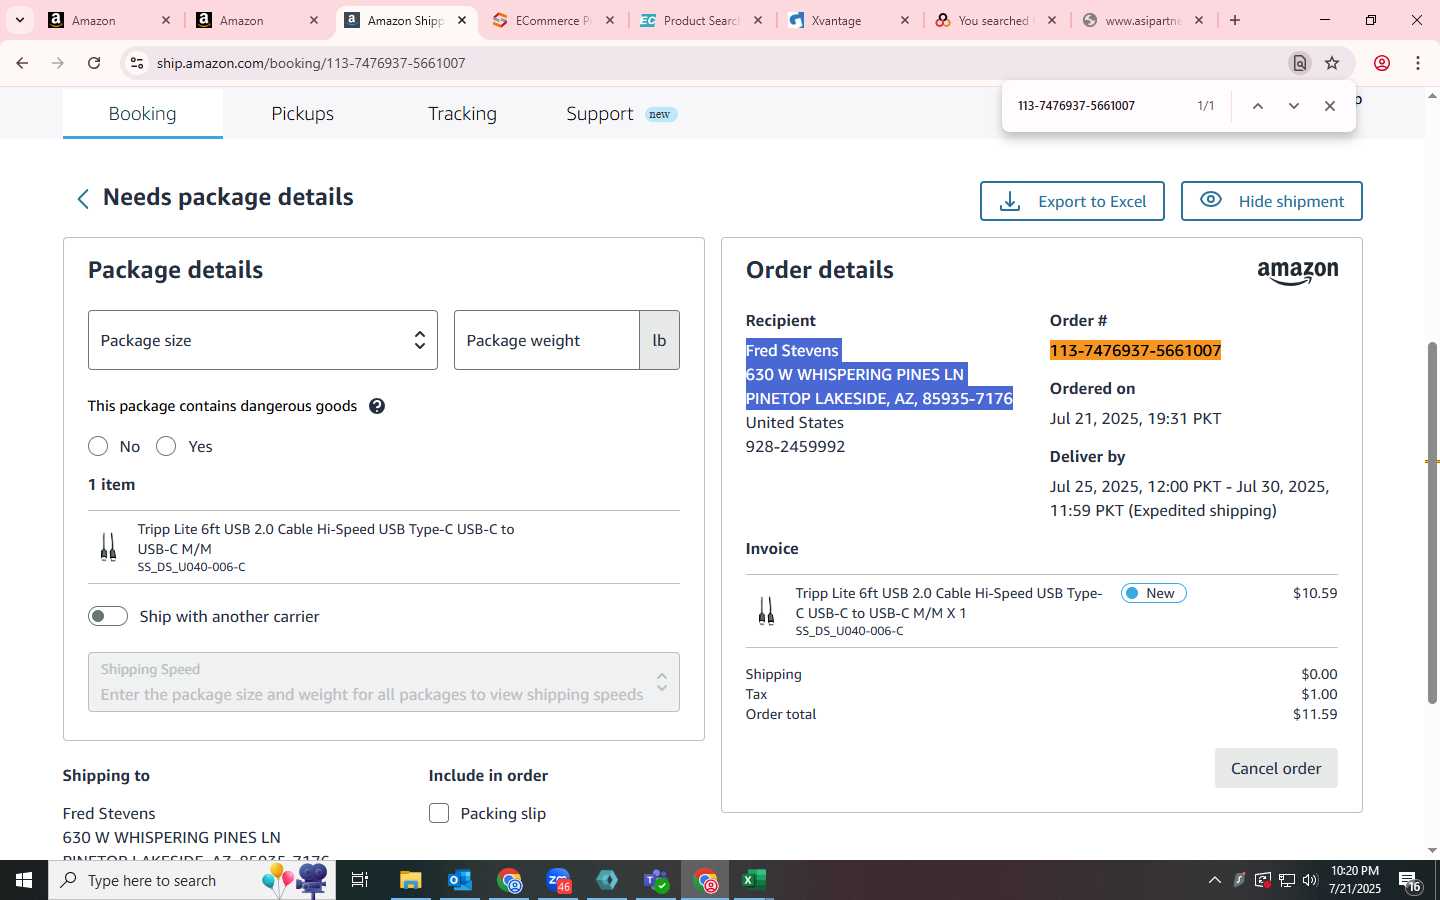Click the Cancel order button
The height and width of the screenshot is (900, 1440).
pyautogui.click(x=1276, y=768)
